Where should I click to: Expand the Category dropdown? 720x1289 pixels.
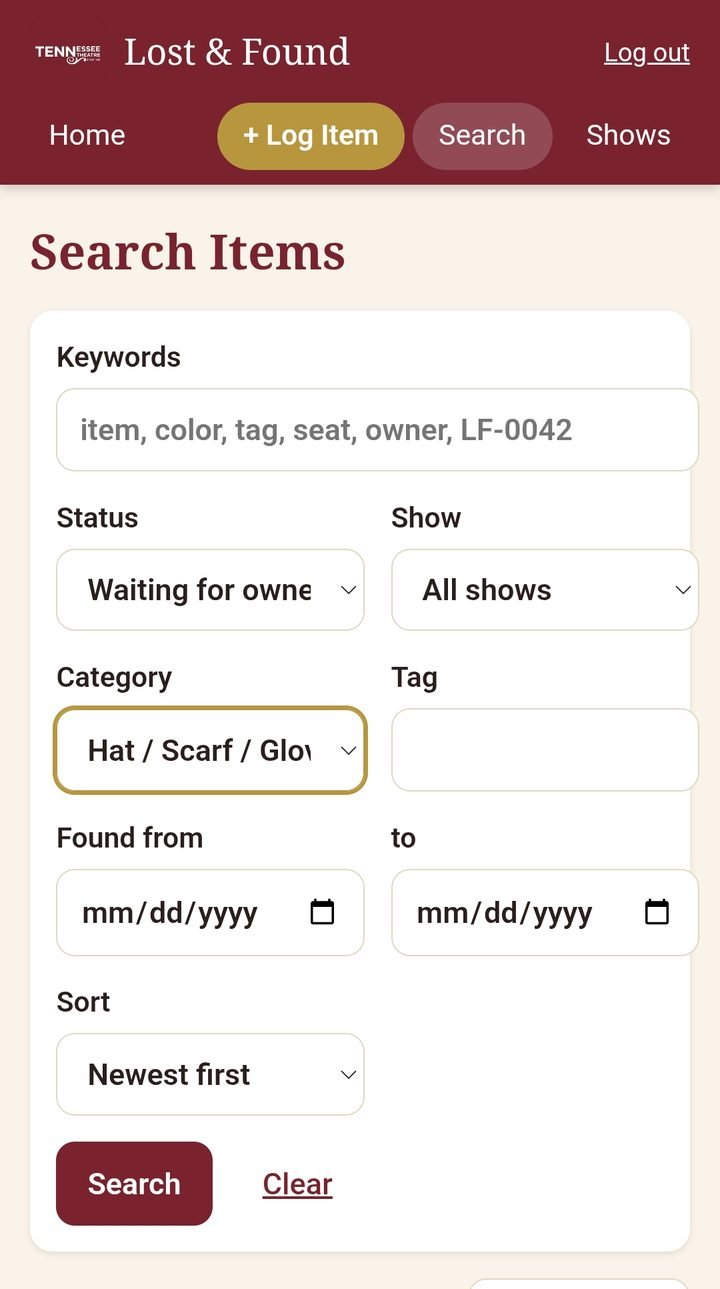210,750
